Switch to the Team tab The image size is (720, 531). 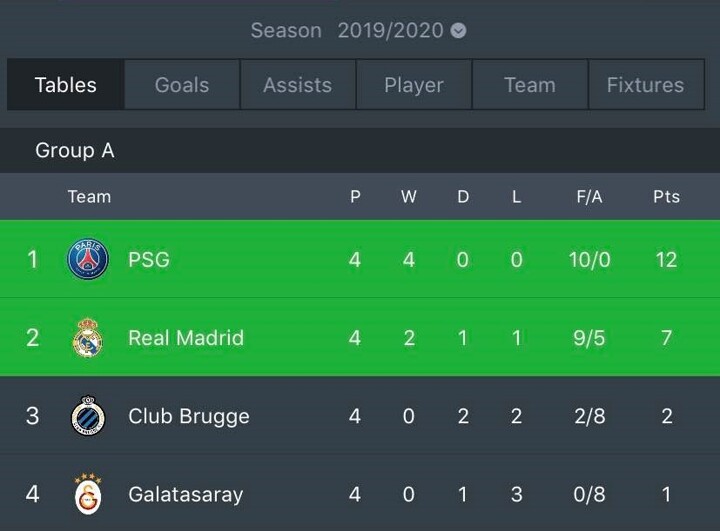(529, 85)
